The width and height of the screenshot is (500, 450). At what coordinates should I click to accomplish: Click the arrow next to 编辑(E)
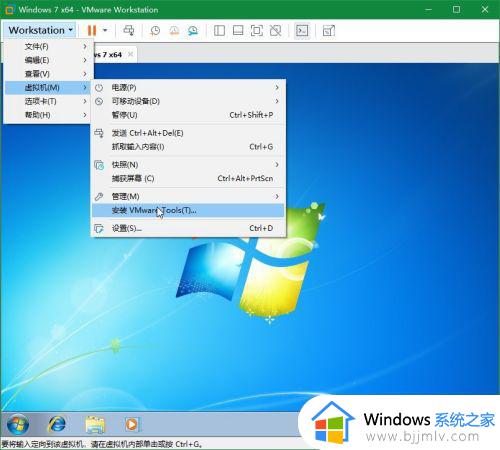pos(85,60)
